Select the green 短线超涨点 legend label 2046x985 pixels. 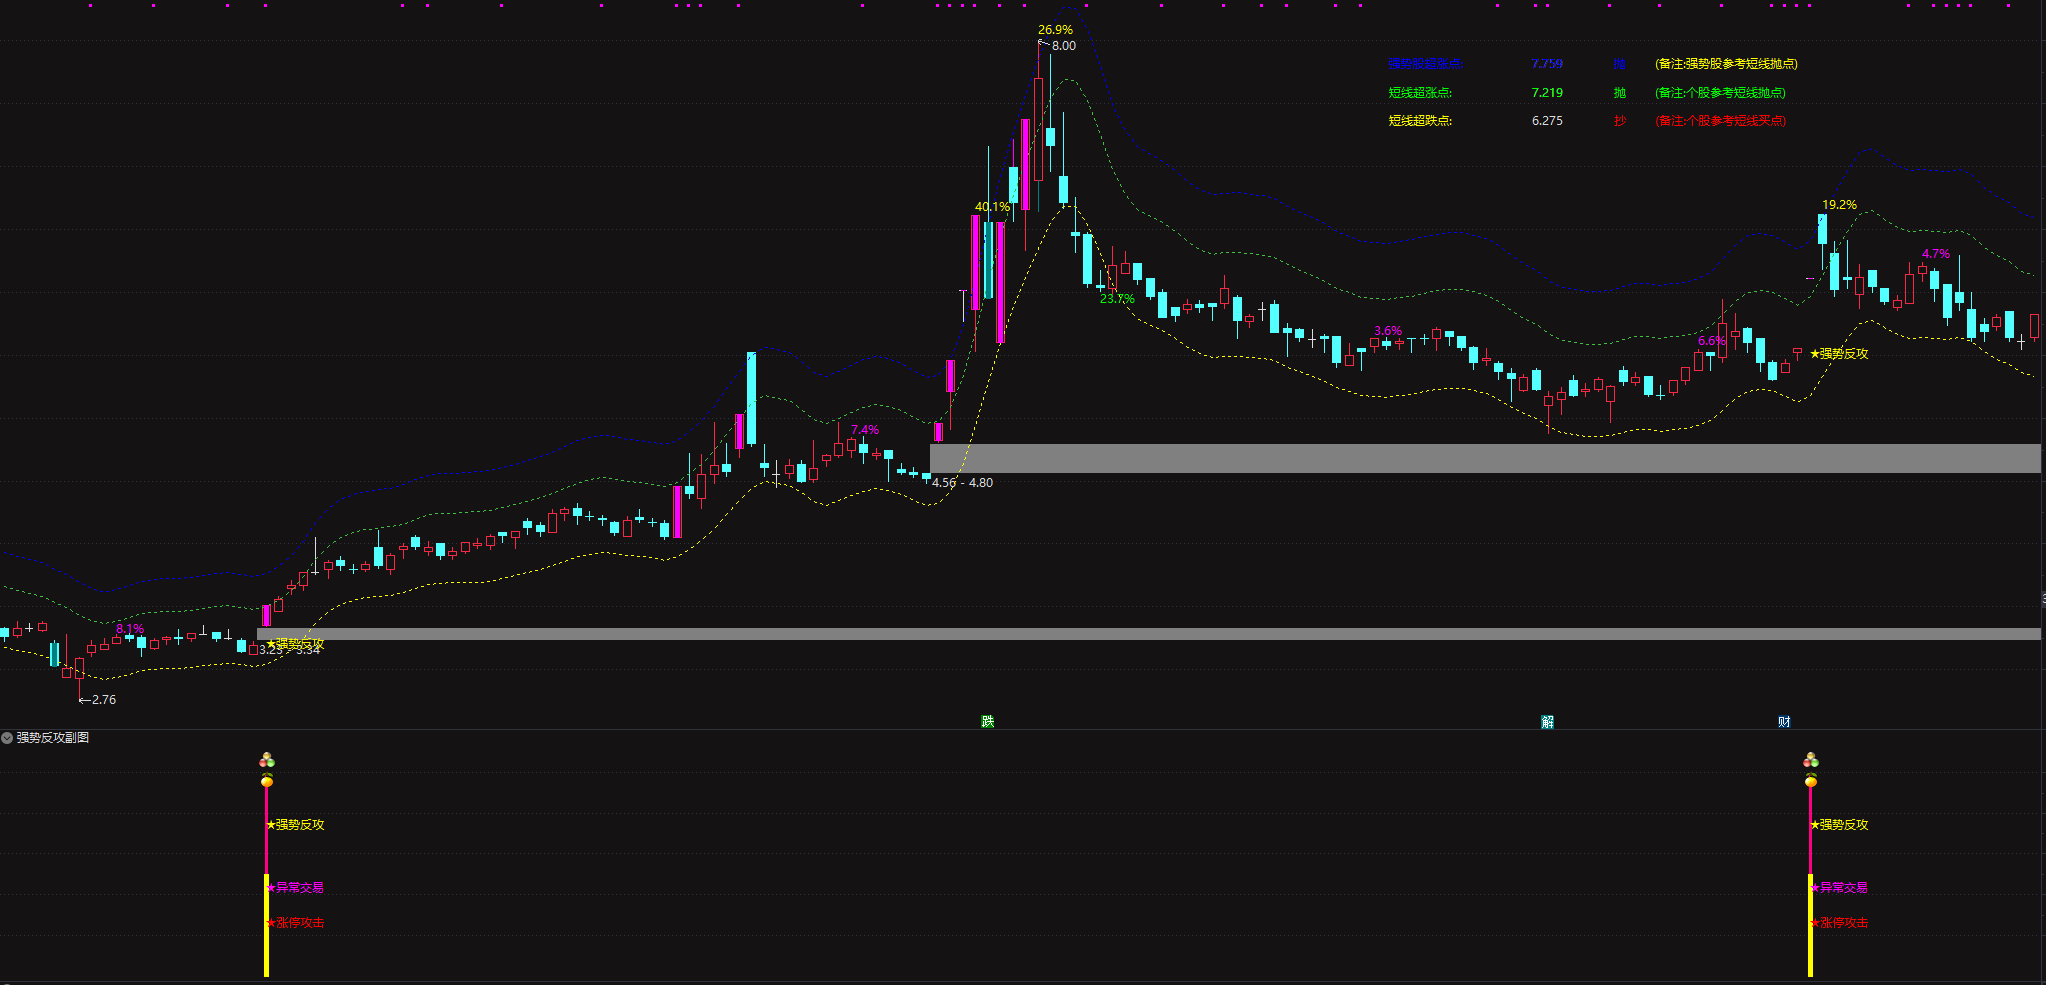pyautogui.click(x=1420, y=93)
